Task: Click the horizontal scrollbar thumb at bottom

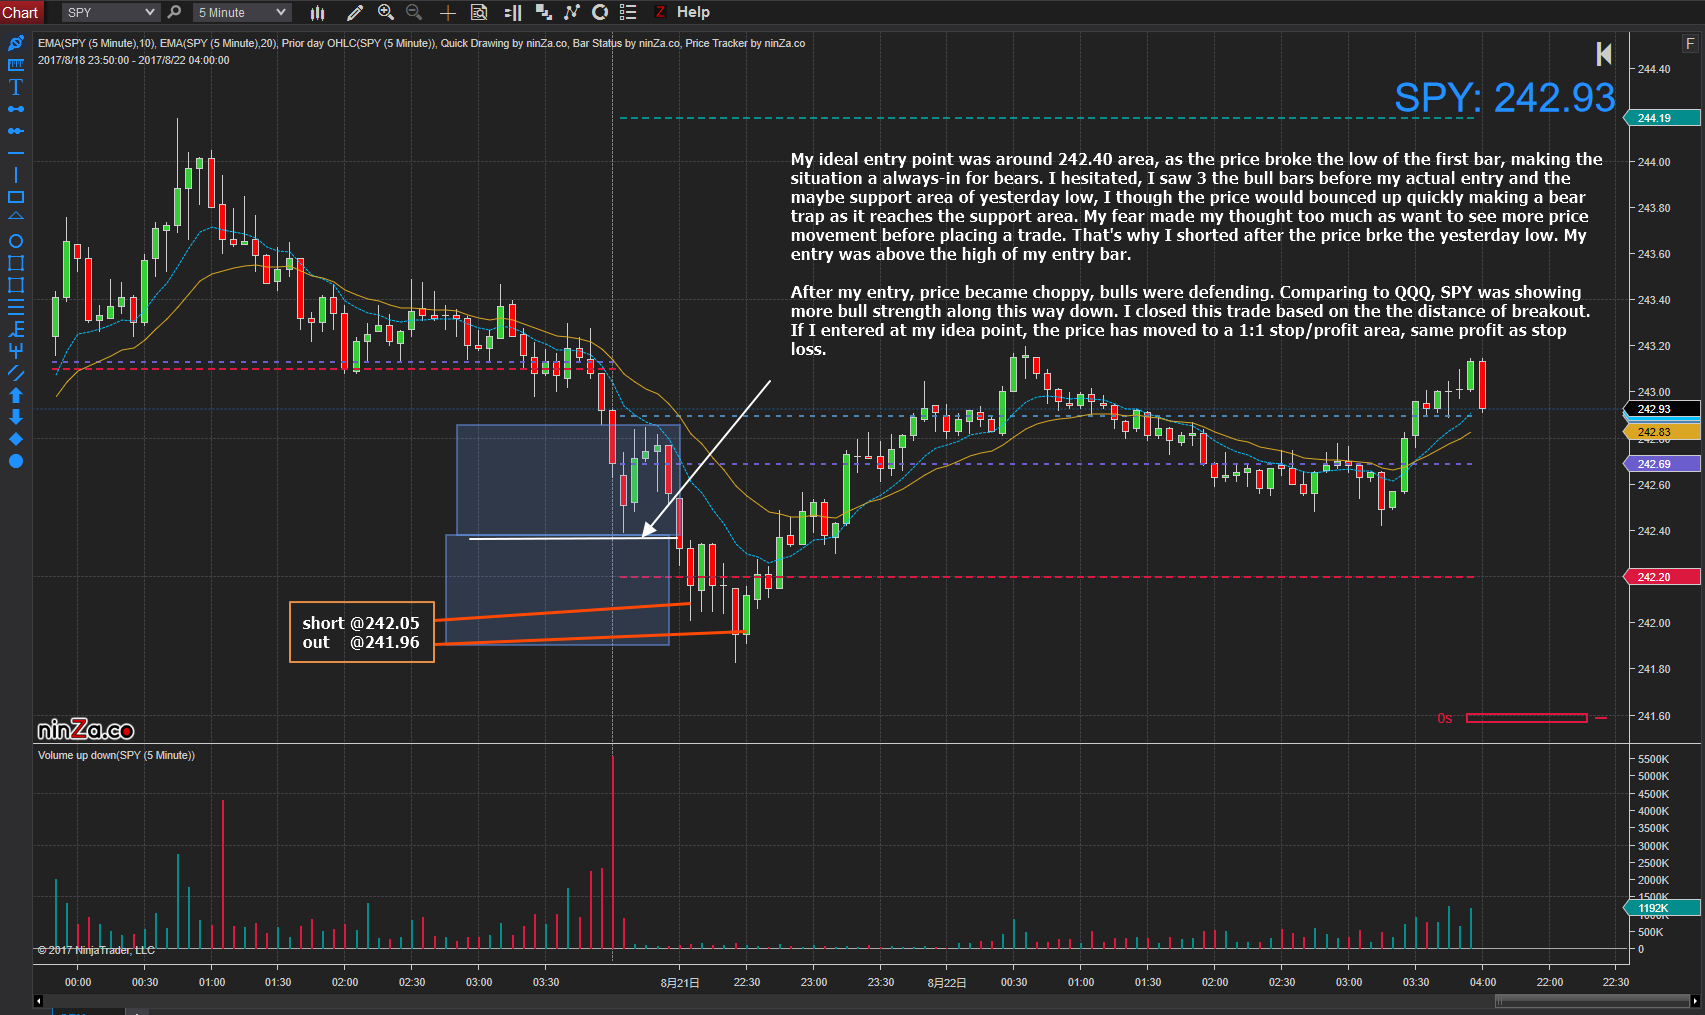Action: pos(1592,1001)
